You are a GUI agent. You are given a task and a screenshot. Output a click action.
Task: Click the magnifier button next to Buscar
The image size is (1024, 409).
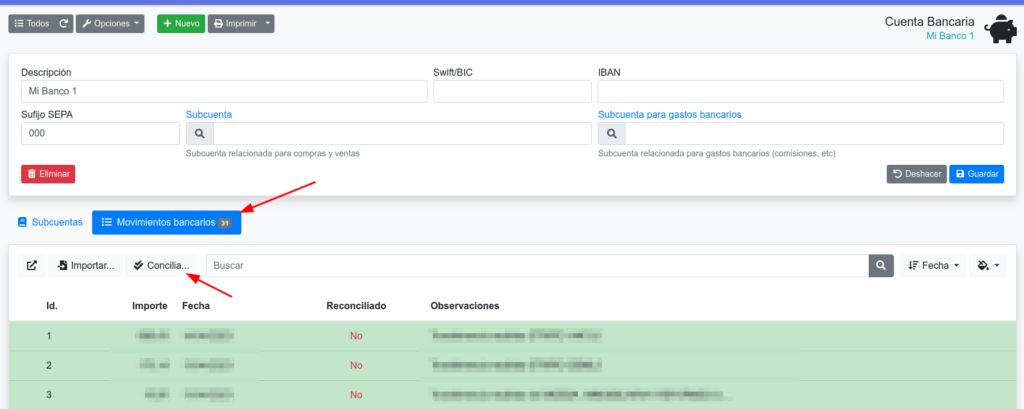tap(881, 266)
